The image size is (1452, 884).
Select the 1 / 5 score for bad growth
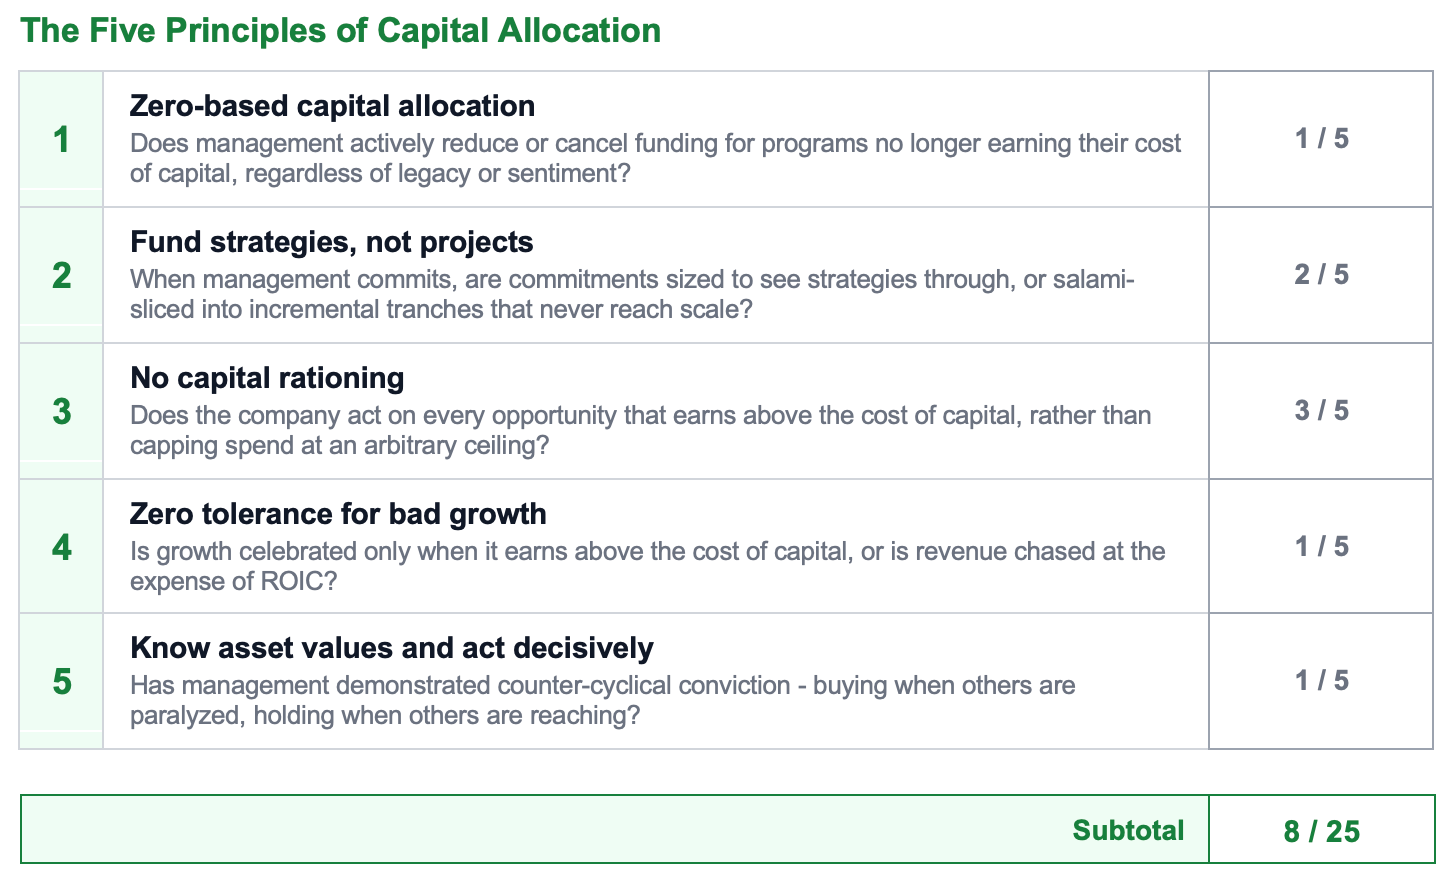point(1321,546)
